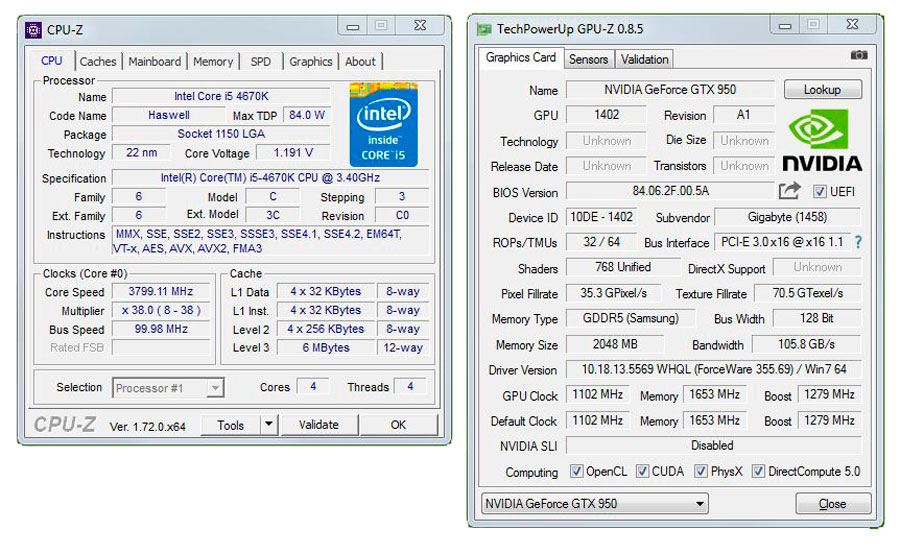900x554 pixels.
Task: Click the Bandwidth value 105.8 GB/s
Action: click(806, 344)
